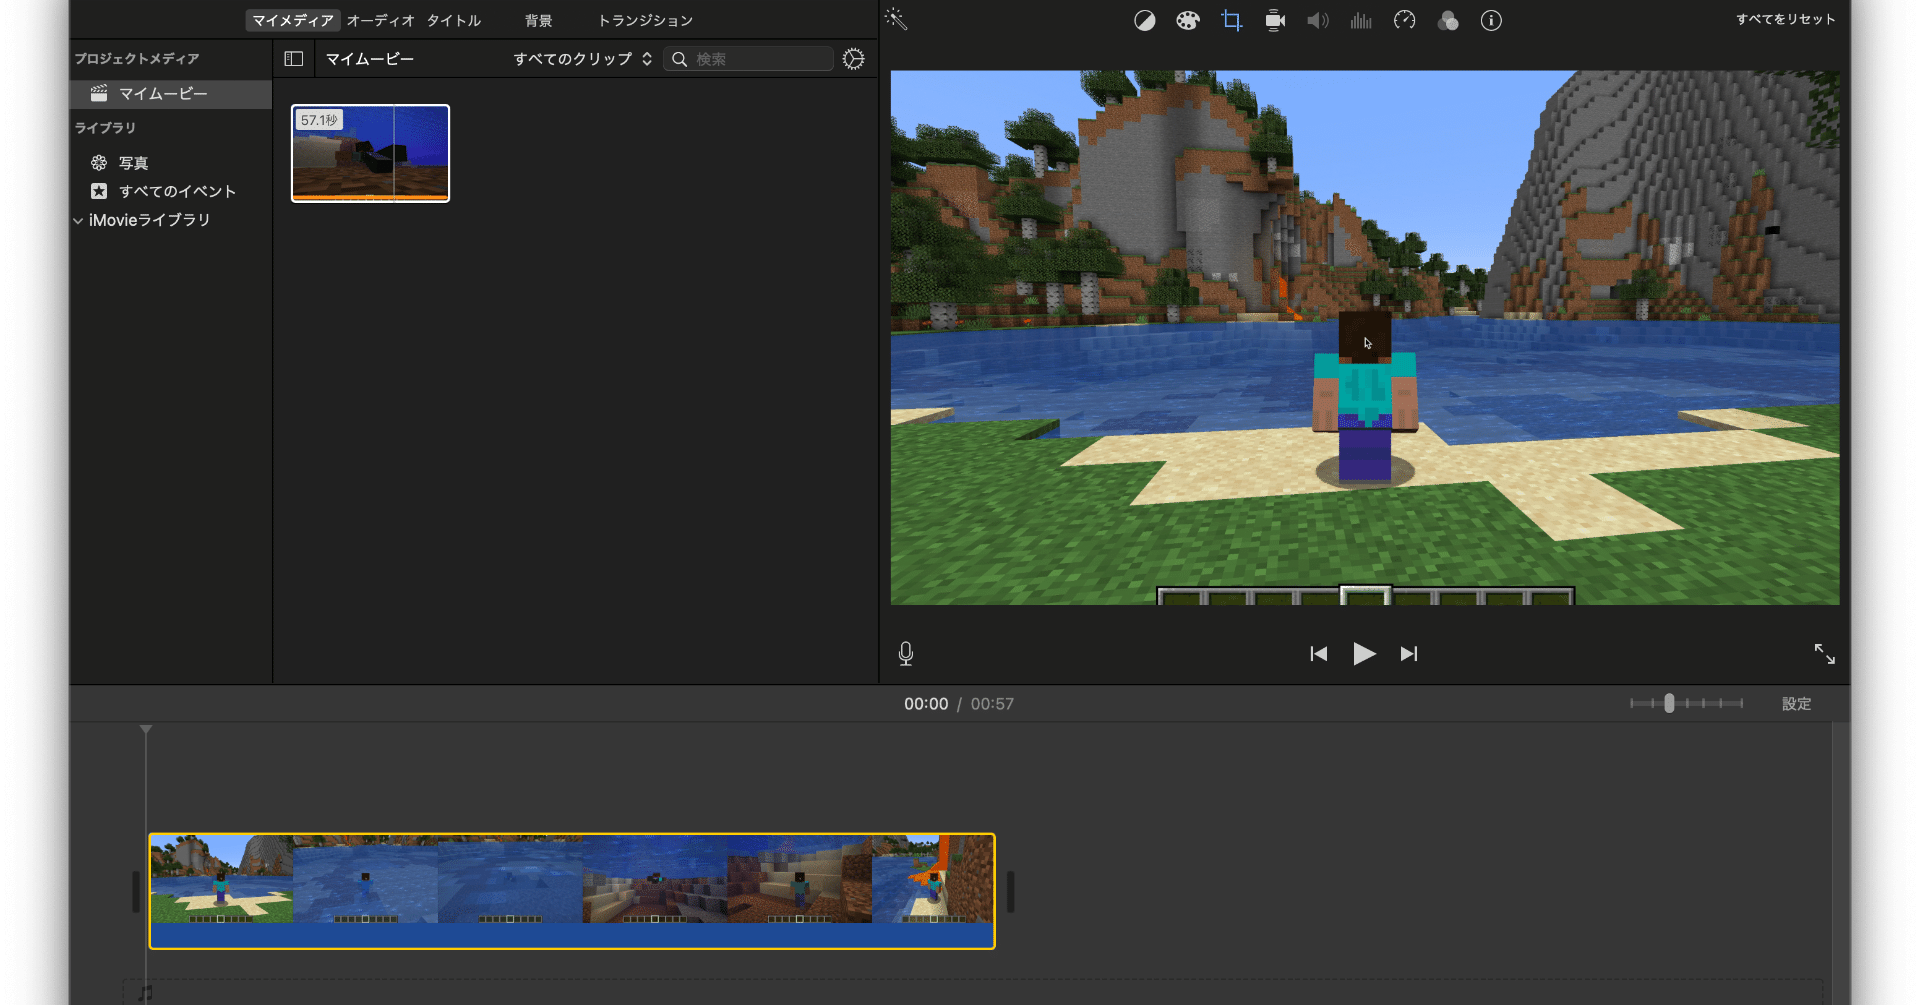Select the crop tool
The width and height of the screenshot is (1920, 1005).
[x=1231, y=21]
